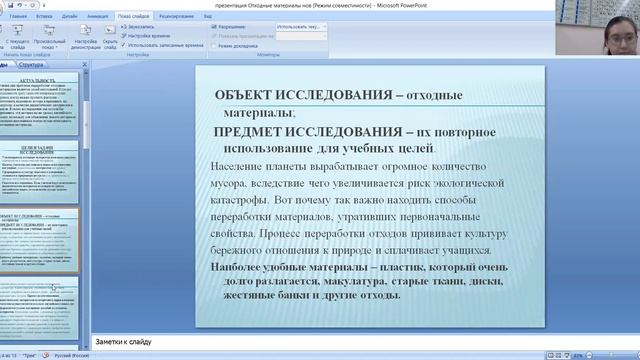The width and height of the screenshot is (640, 360).
Task: Click the zoom out minus button
Action: pyautogui.click(x=589, y=356)
